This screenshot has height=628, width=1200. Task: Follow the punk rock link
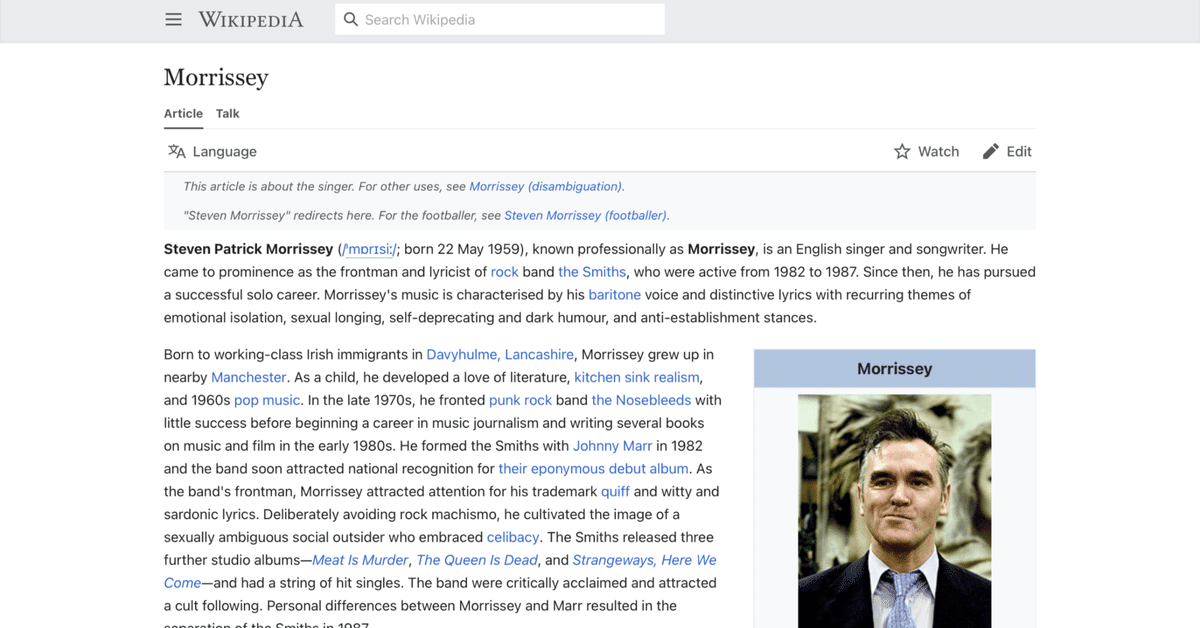520,401
